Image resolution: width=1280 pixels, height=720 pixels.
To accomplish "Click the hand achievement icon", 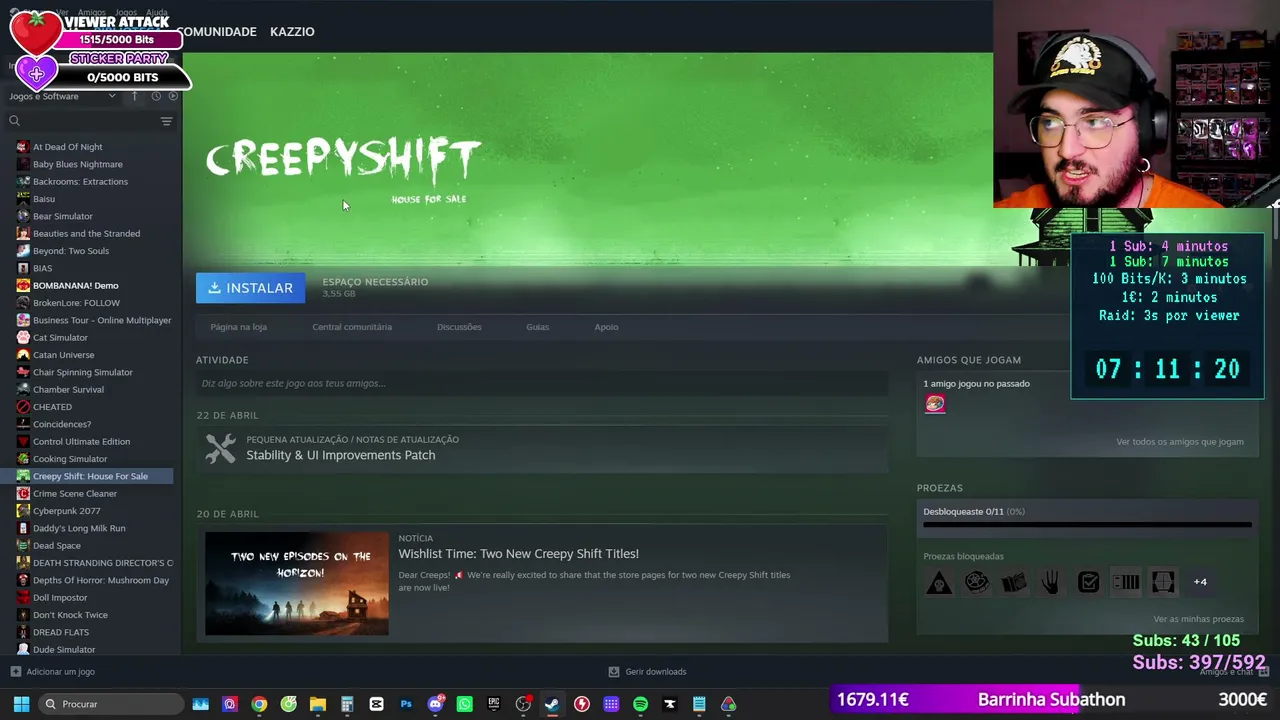I will pos(1051,582).
